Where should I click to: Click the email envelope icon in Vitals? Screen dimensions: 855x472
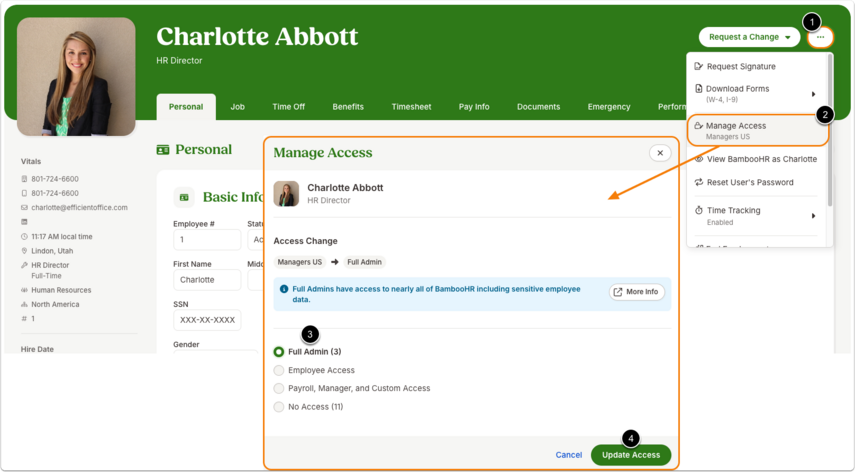[24, 208]
